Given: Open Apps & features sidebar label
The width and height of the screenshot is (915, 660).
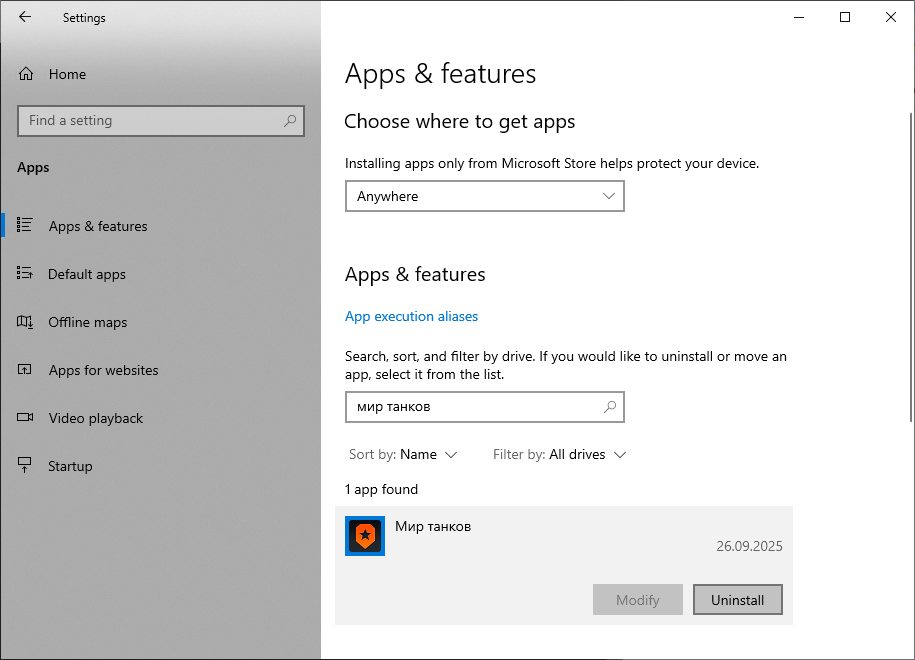Looking at the screenshot, I should click(98, 226).
